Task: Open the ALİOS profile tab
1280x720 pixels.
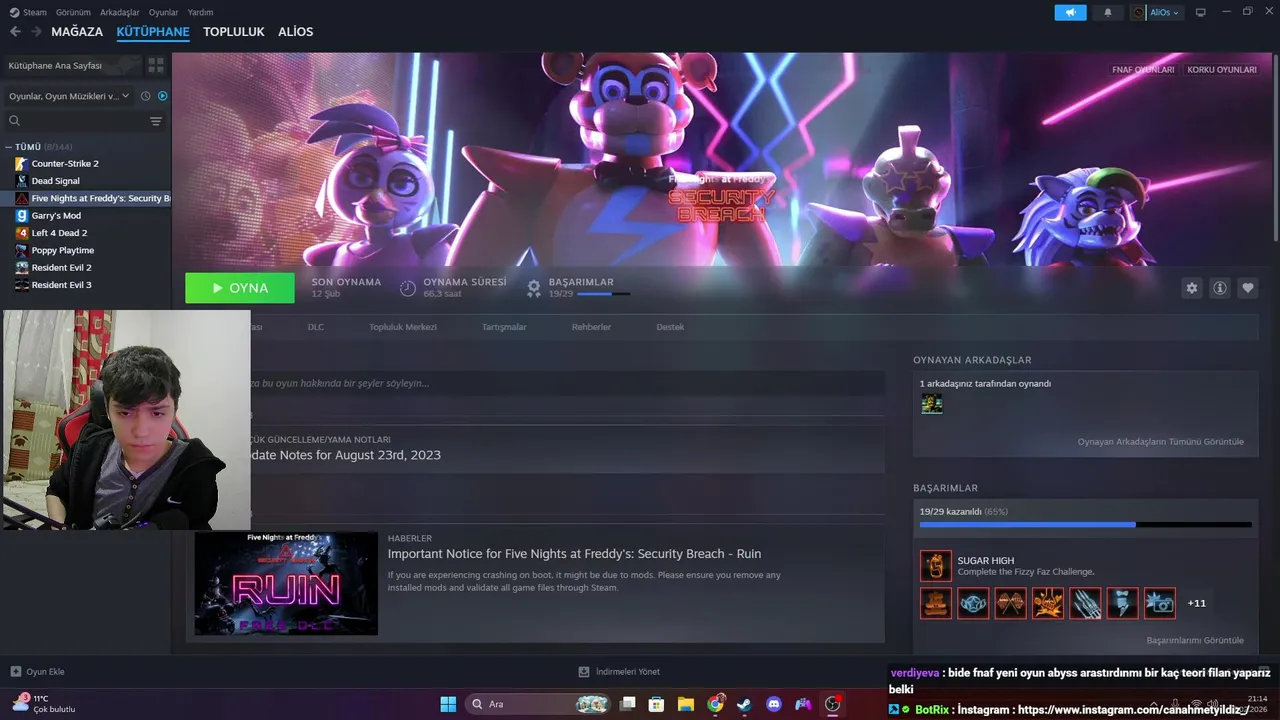Action: pos(295,32)
